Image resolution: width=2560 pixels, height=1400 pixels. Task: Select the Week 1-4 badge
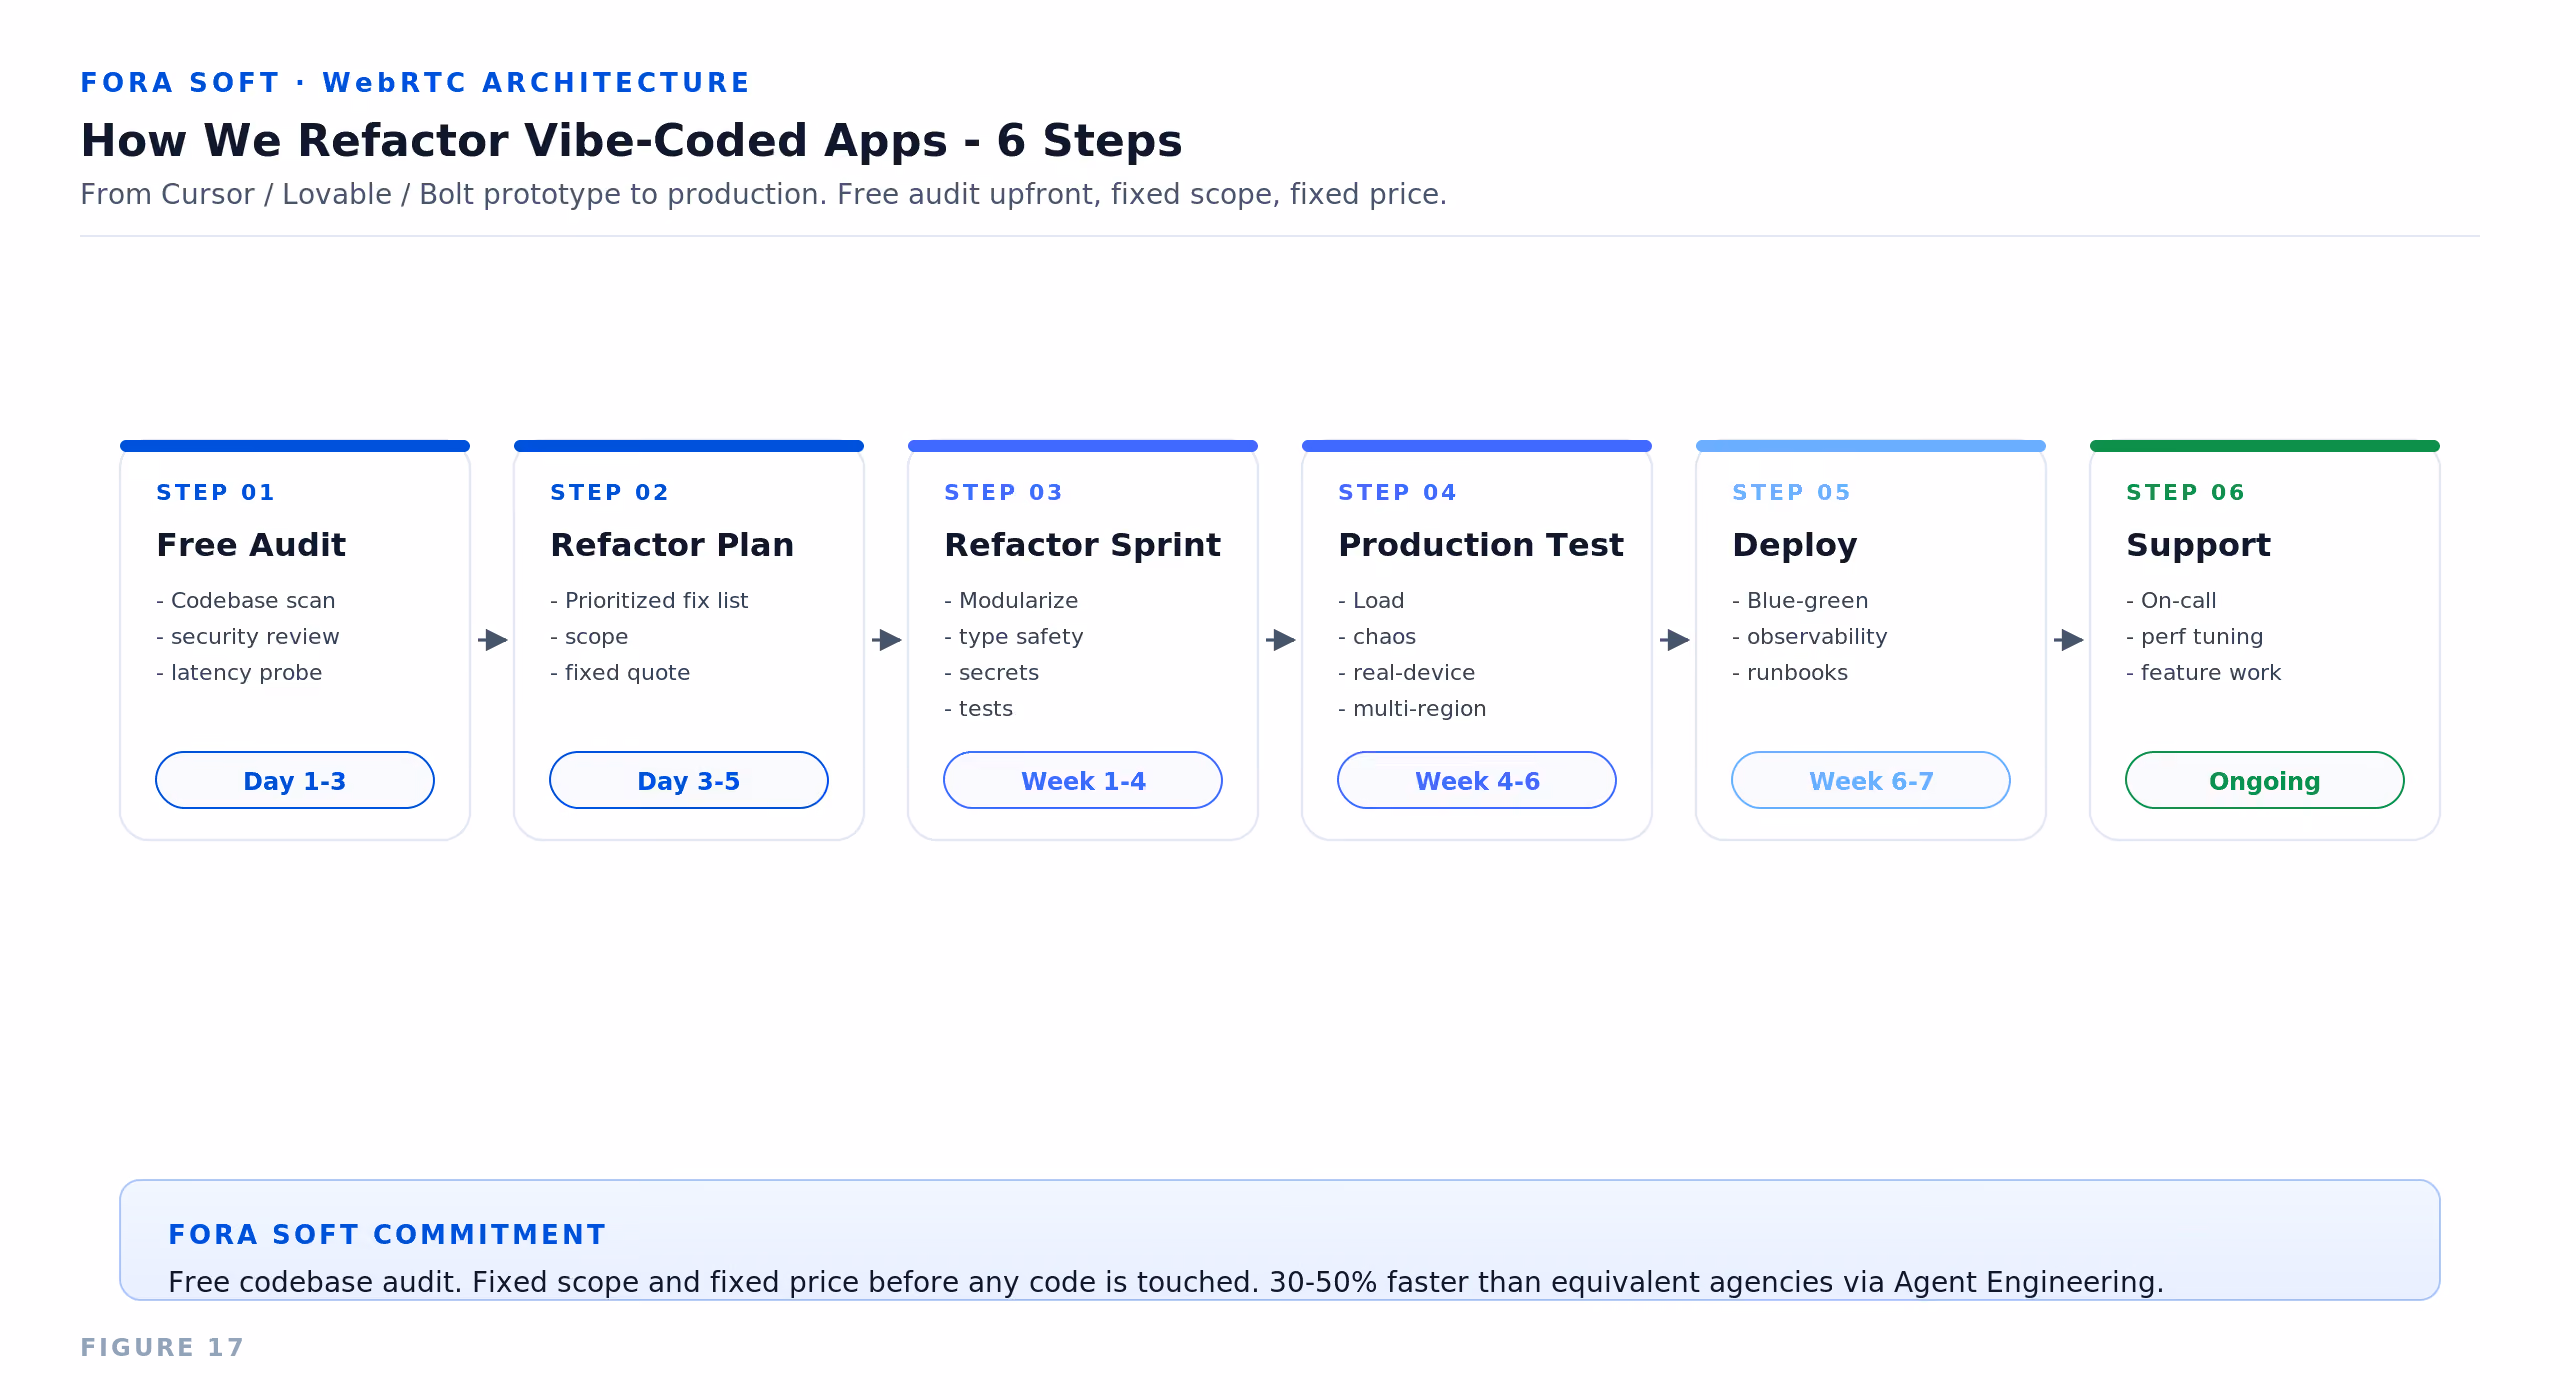pyautogui.click(x=1083, y=780)
